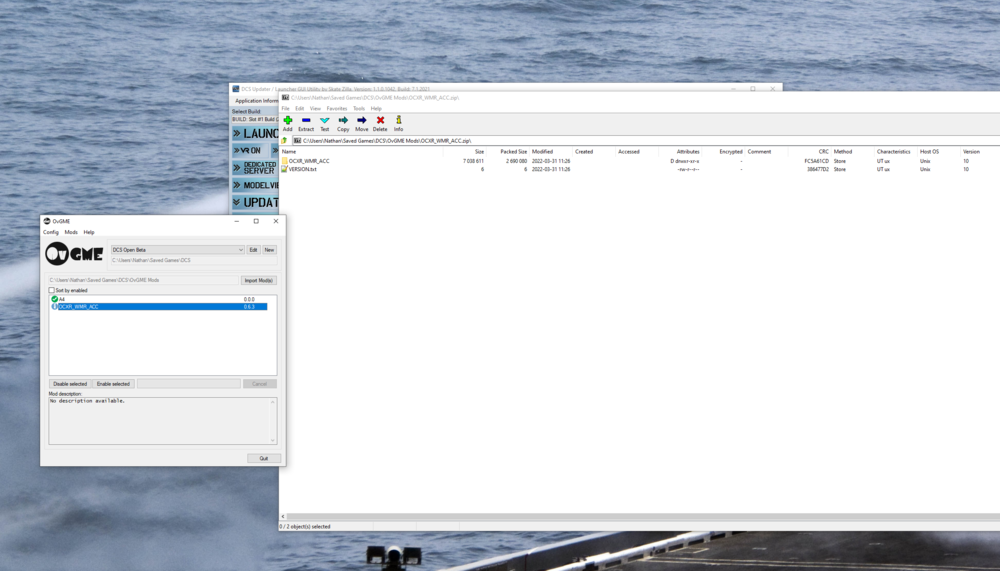Sort 7-Zip list by Method column
Screen dimensions: 1000x571
coord(852,152)
